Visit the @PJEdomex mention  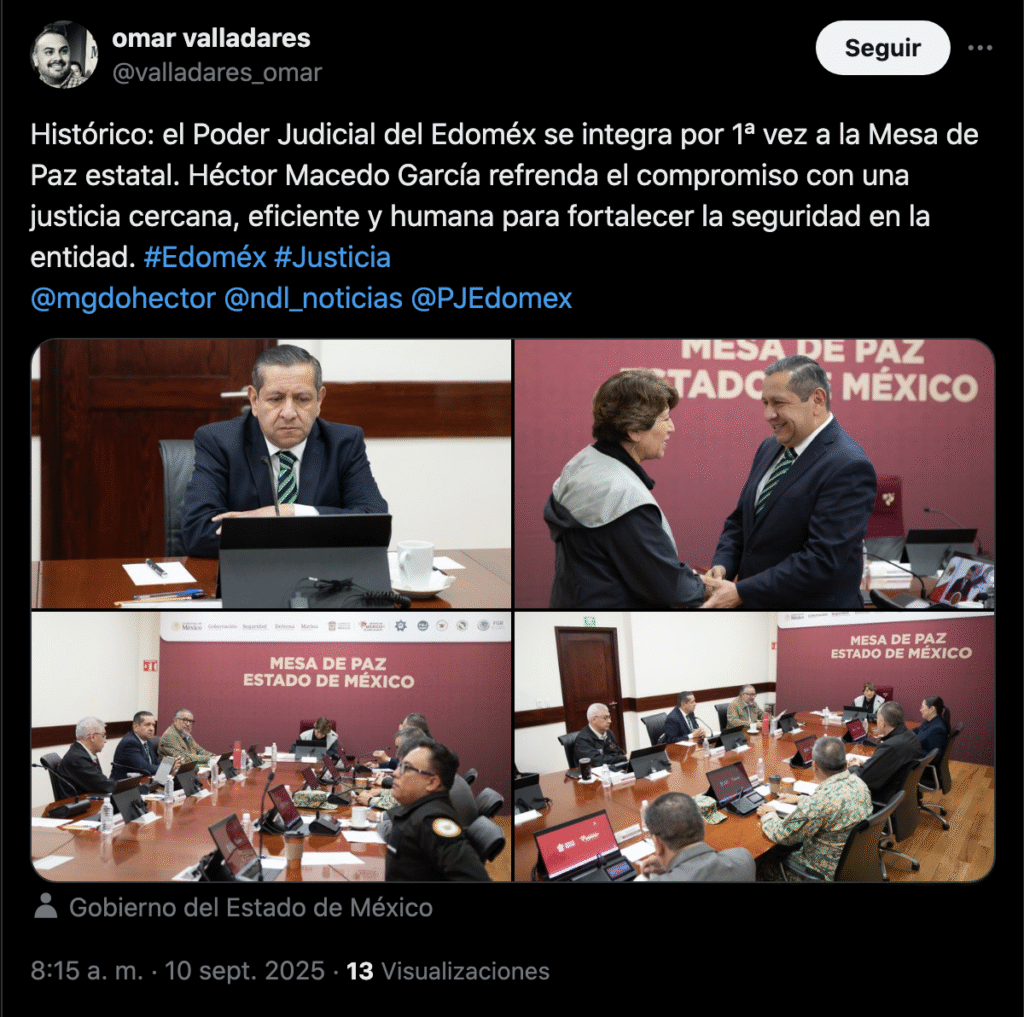[x=492, y=299]
